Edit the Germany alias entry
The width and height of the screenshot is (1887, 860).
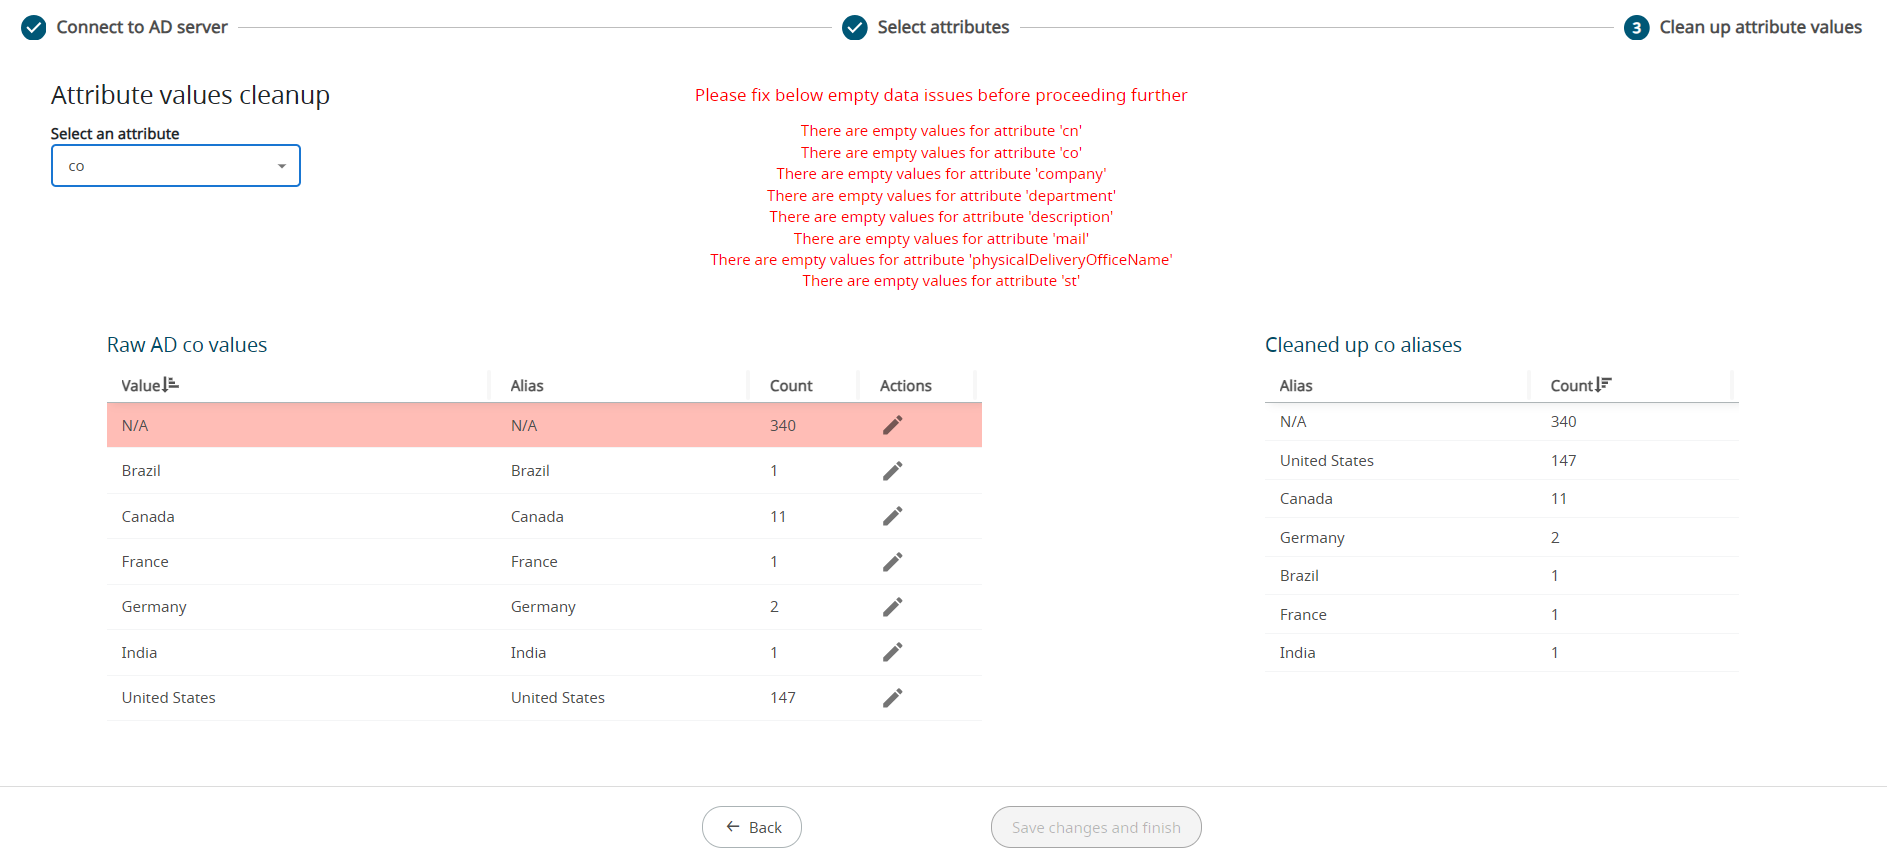pos(892,607)
